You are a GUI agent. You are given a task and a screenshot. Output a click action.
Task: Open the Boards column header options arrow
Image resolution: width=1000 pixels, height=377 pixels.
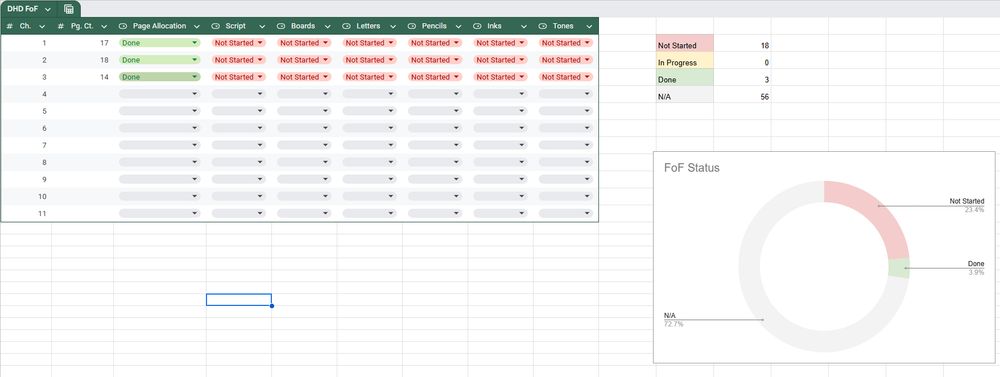tap(328, 27)
